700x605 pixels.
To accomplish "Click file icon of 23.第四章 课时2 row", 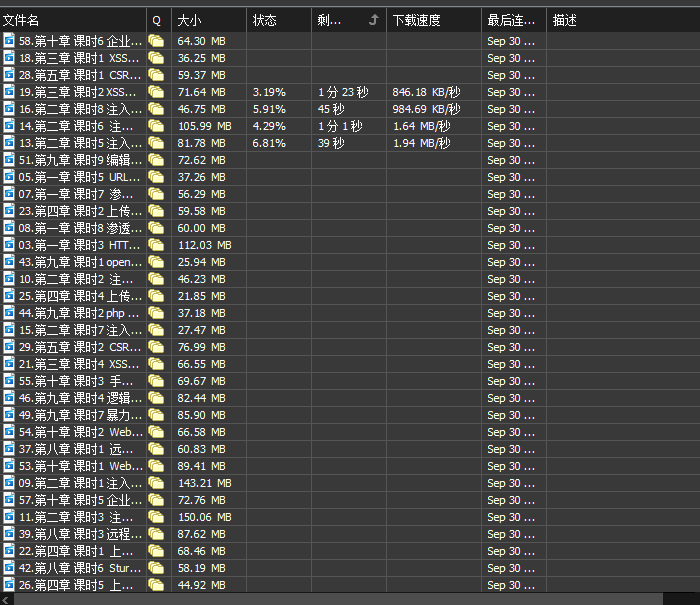I will tap(9, 211).
